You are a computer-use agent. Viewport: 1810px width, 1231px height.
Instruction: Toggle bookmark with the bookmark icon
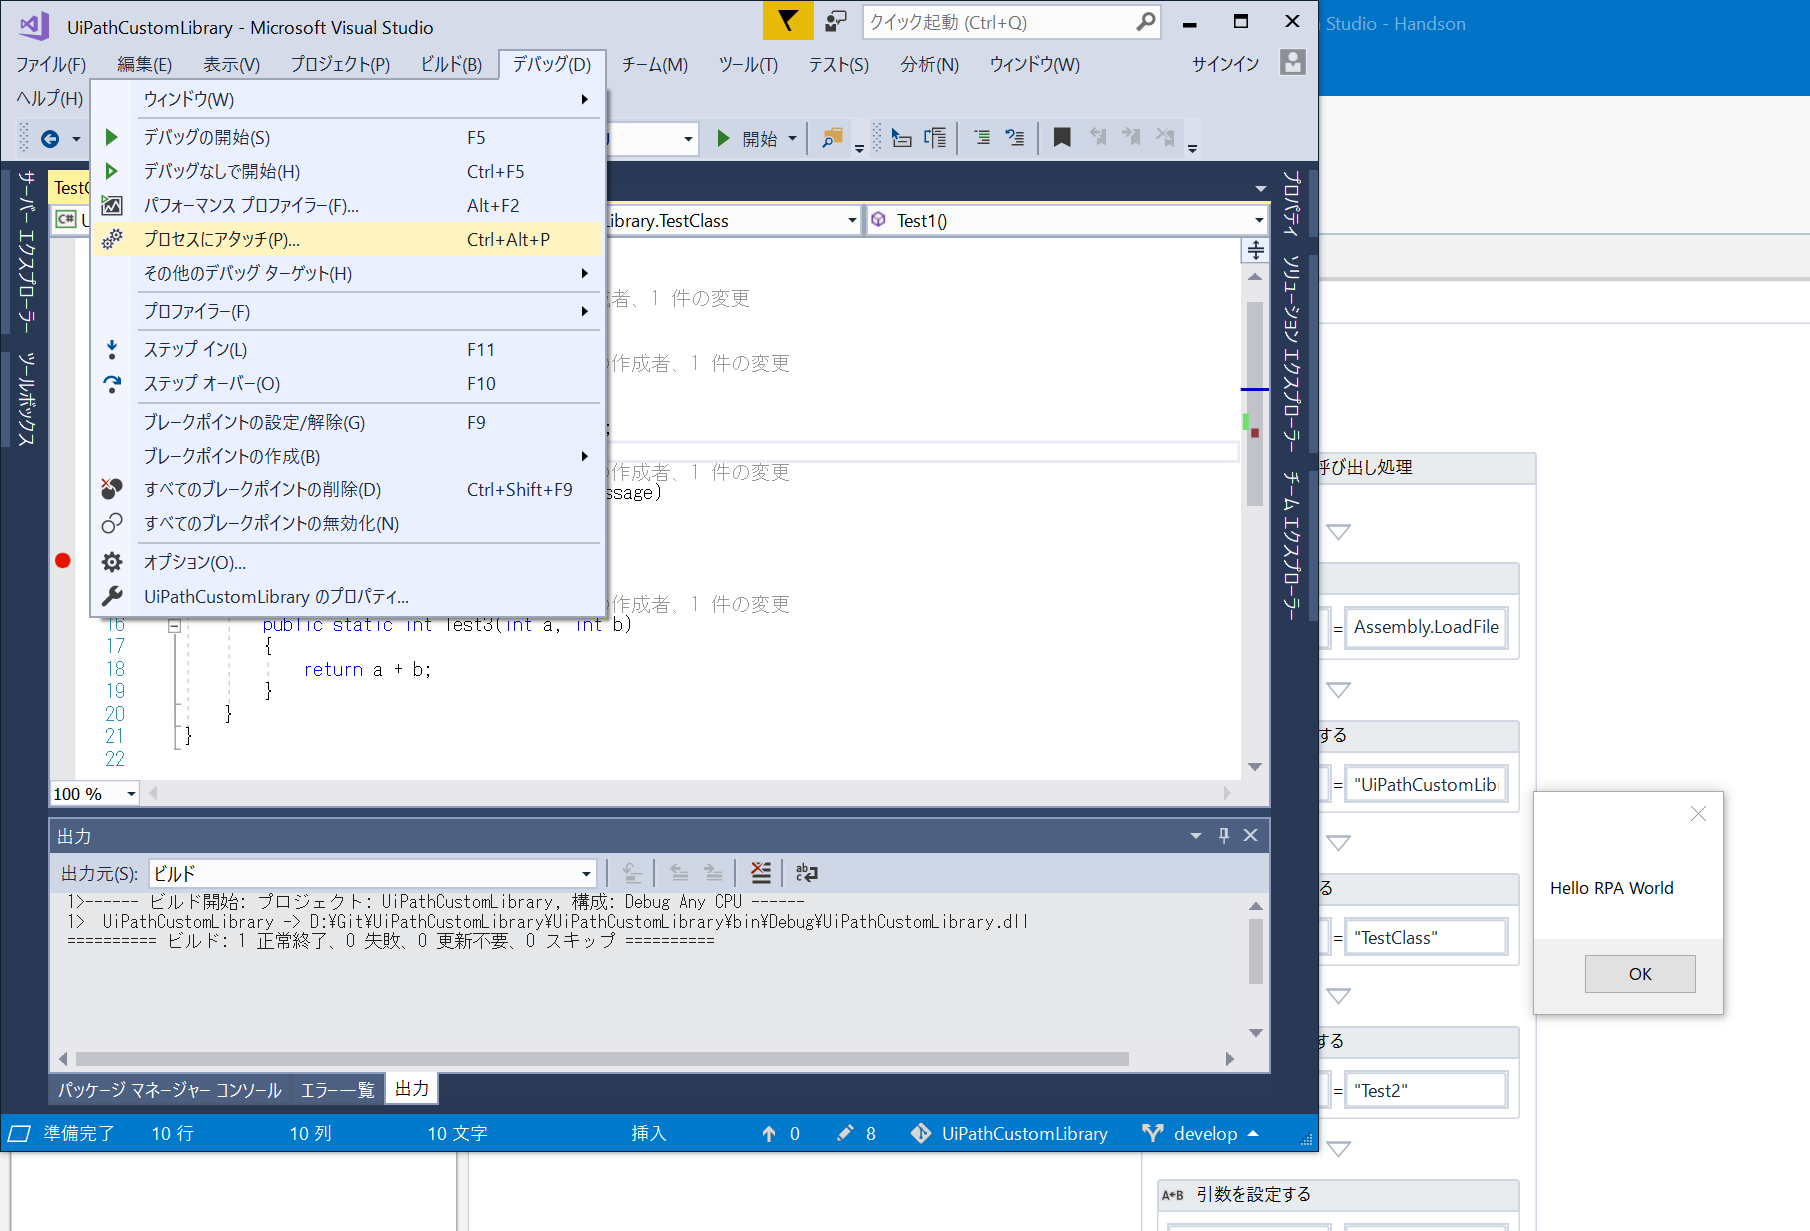[1062, 137]
